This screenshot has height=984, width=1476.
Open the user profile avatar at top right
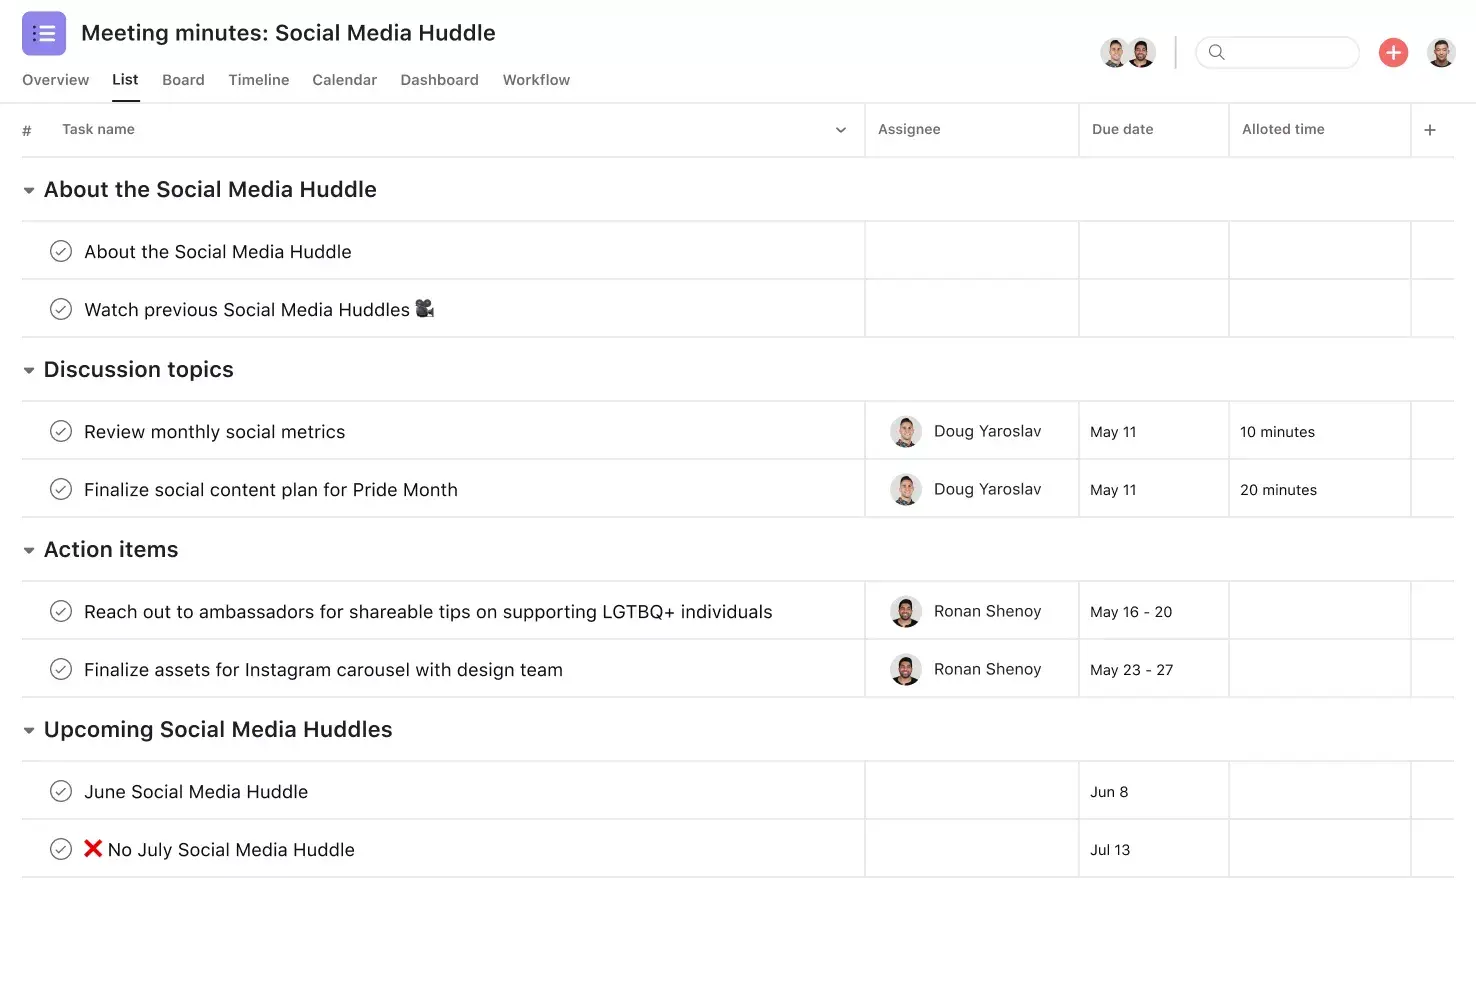click(1441, 53)
